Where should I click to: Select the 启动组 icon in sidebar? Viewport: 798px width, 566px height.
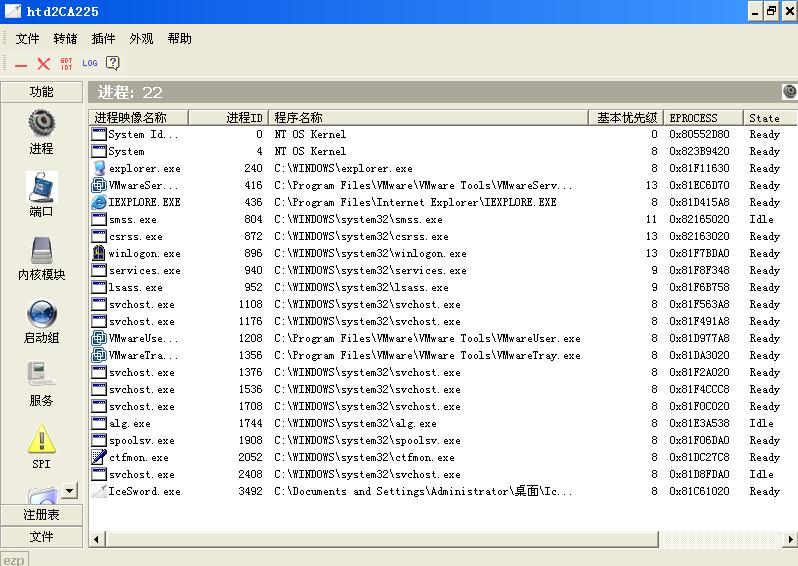(x=41, y=314)
